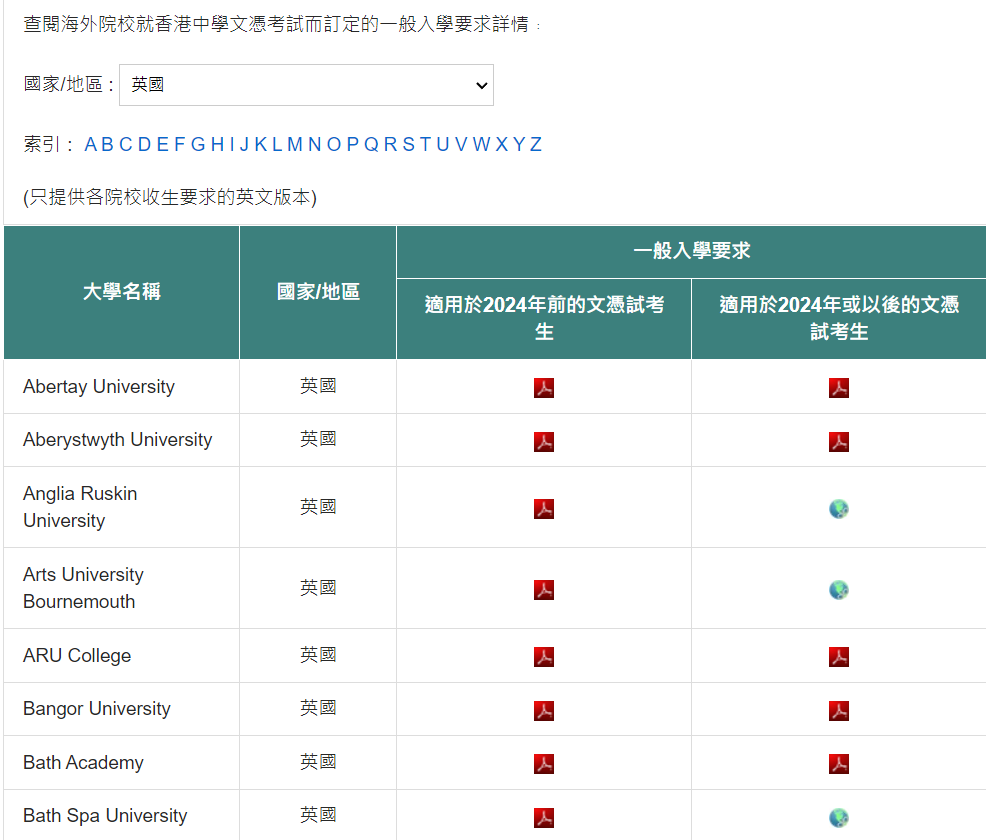Viewport: 986px width, 840px height.
Task: Jump to index letter M
Action: pyautogui.click(x=295, y=145)
